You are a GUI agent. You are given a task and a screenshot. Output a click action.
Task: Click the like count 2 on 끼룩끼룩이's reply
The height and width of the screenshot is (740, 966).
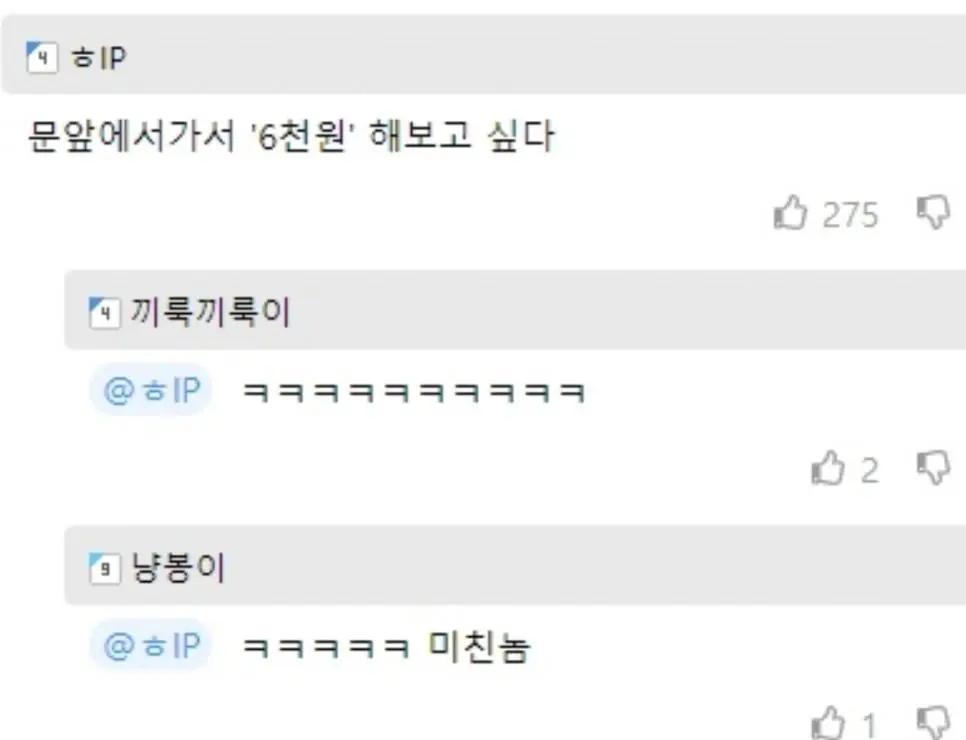[869, 471]
